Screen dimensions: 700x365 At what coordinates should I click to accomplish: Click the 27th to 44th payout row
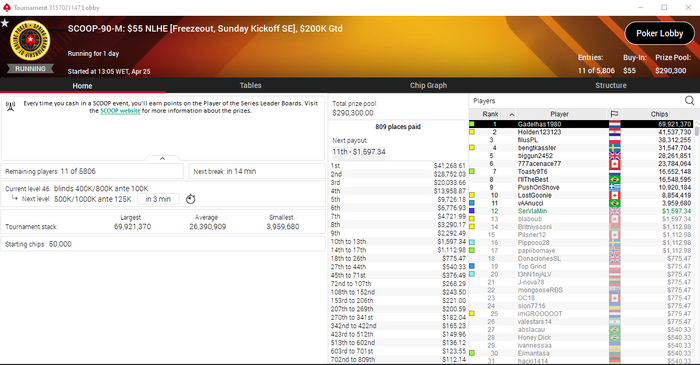pyautogui.click(x=398, y=267)
